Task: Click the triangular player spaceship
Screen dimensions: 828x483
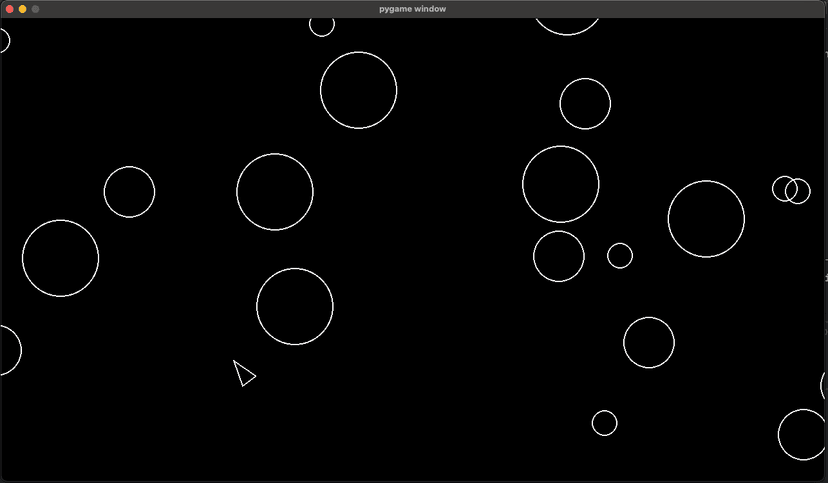Action: pos(242,374)
